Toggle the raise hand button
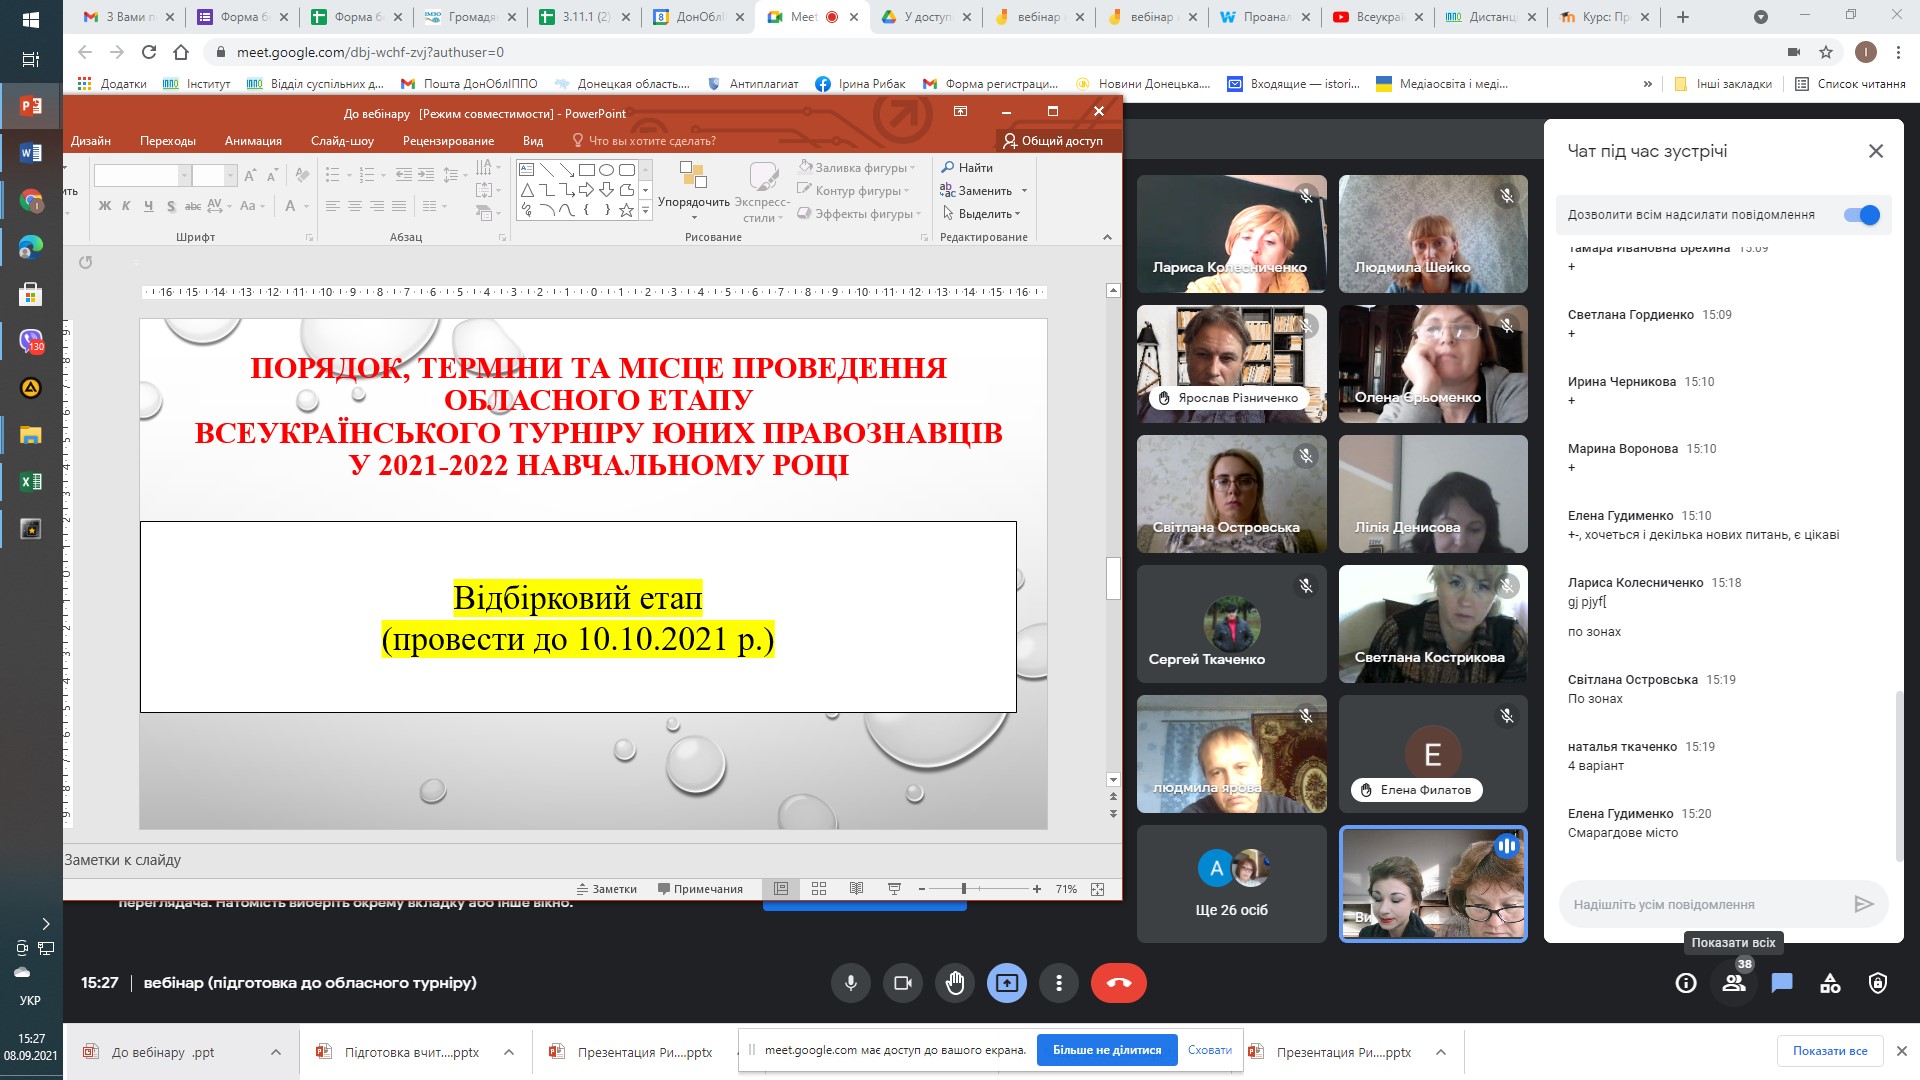The image size is (1920, 1080). [x=955, y=983]
